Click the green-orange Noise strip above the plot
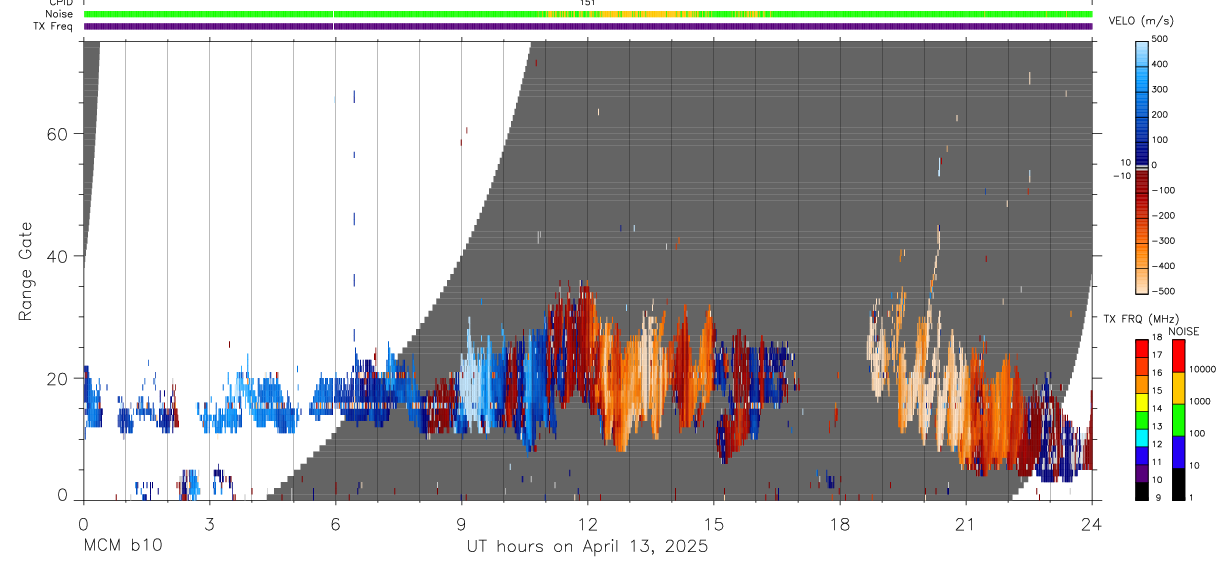Viewport: 1228px width, 567px height. (588, 14)
